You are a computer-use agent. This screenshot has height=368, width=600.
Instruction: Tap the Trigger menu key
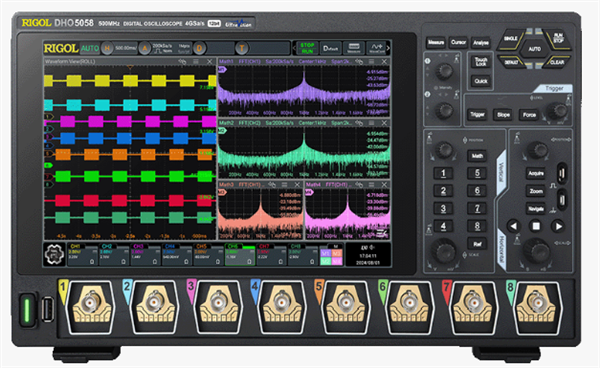click(x=477, y=114)
